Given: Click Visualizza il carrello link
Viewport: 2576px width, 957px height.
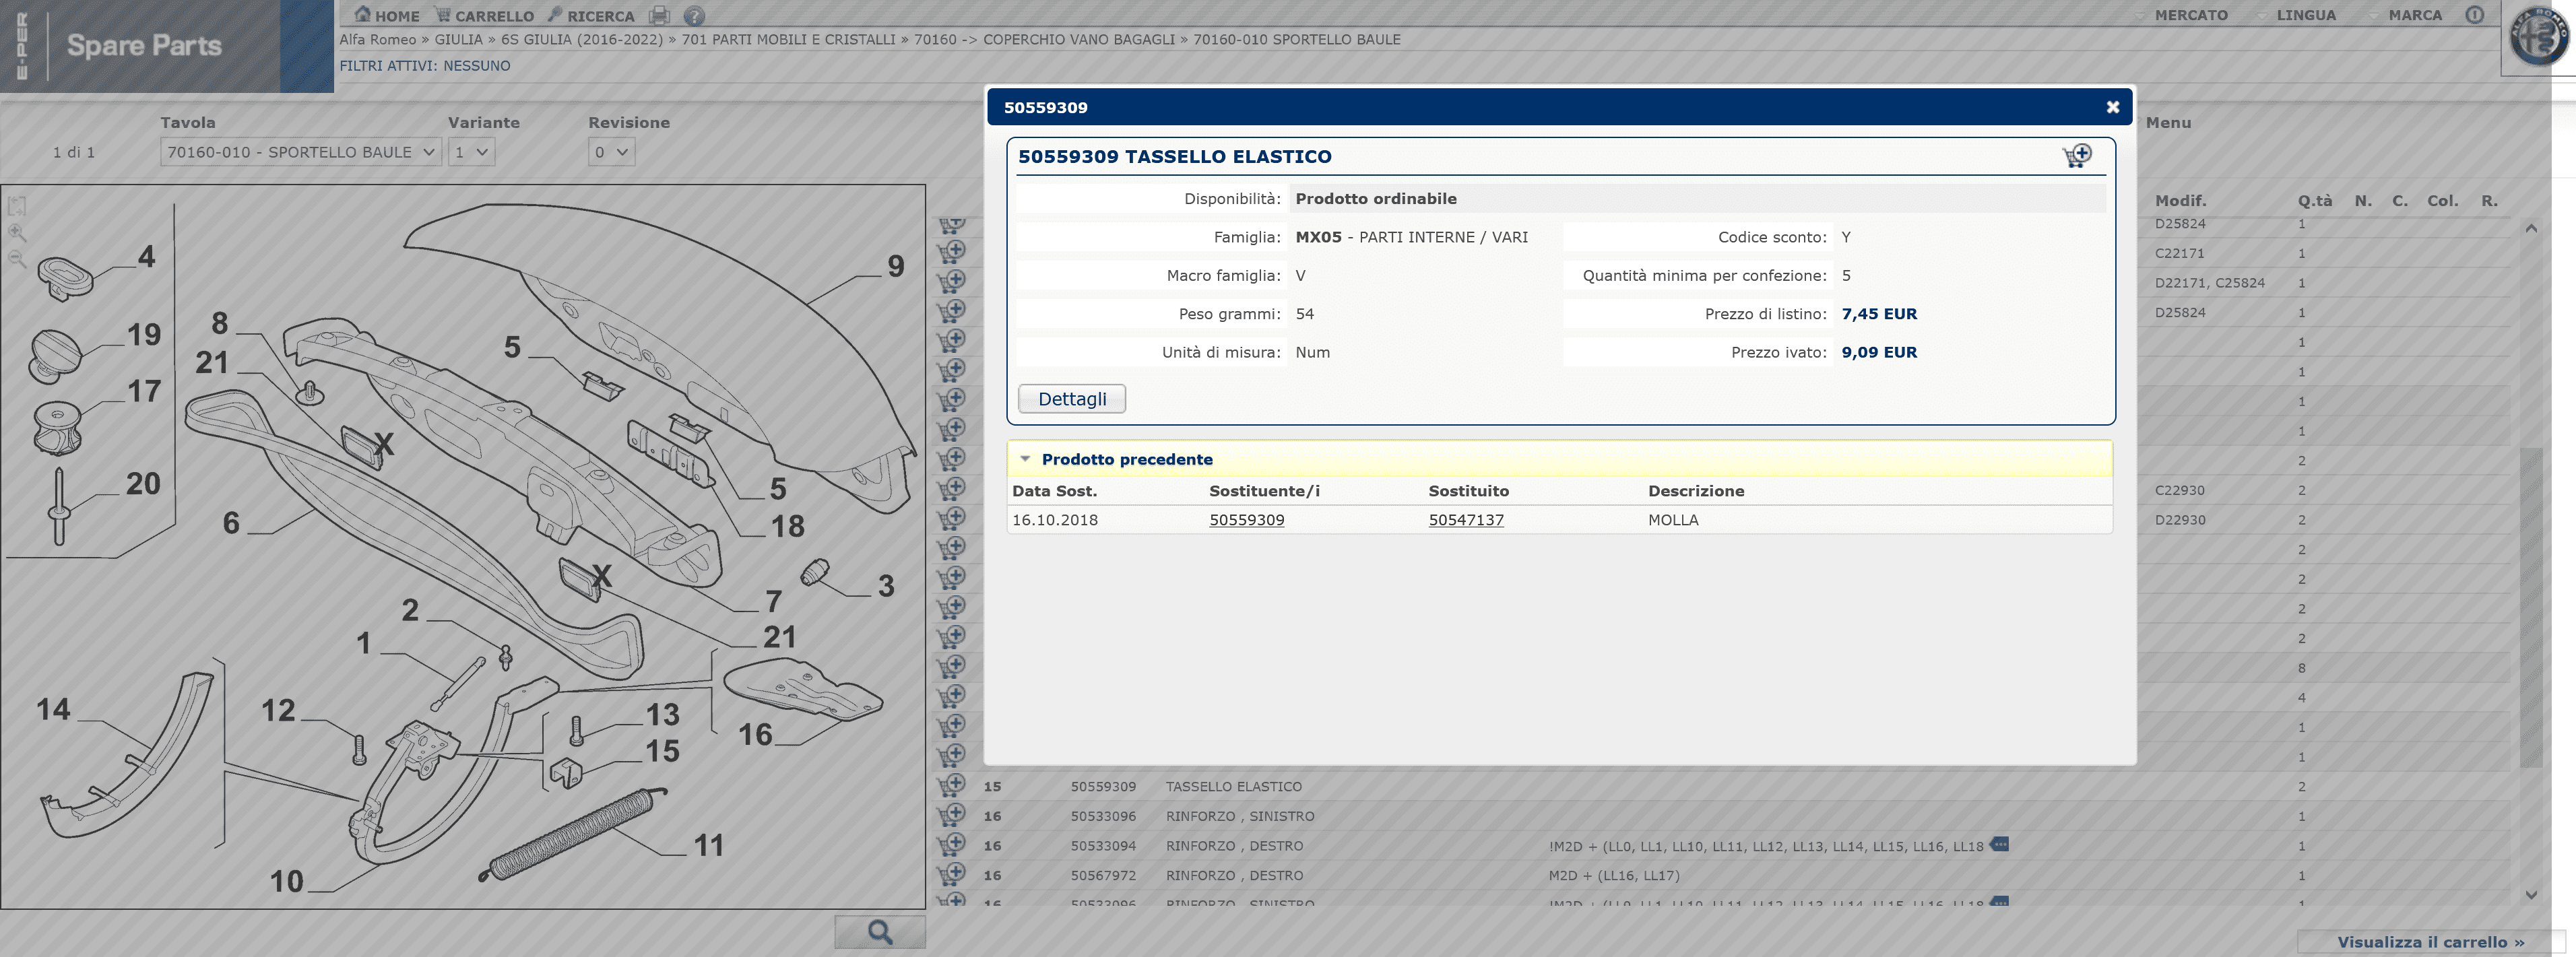Looking at the screenshot, I should coord(2429,942).
